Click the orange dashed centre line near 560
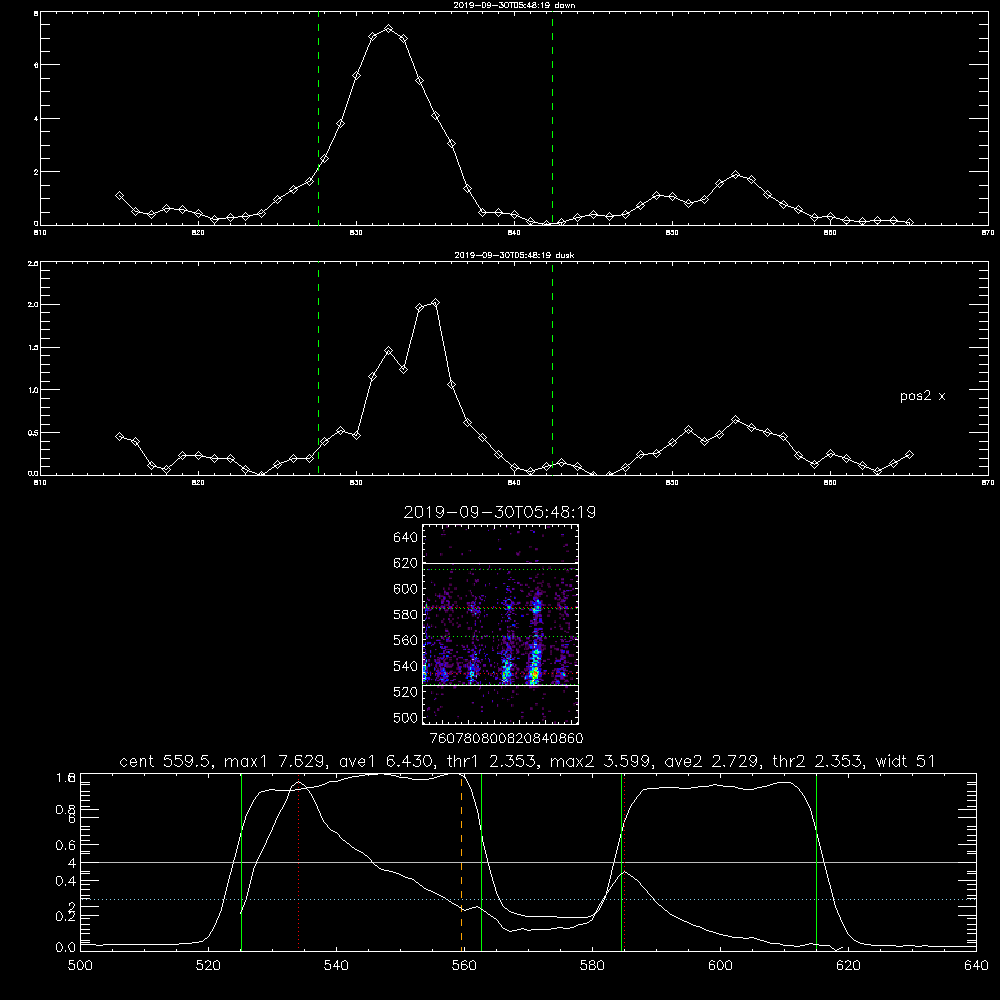Viewport: 1000px width, 1000px height. (461, 862)
